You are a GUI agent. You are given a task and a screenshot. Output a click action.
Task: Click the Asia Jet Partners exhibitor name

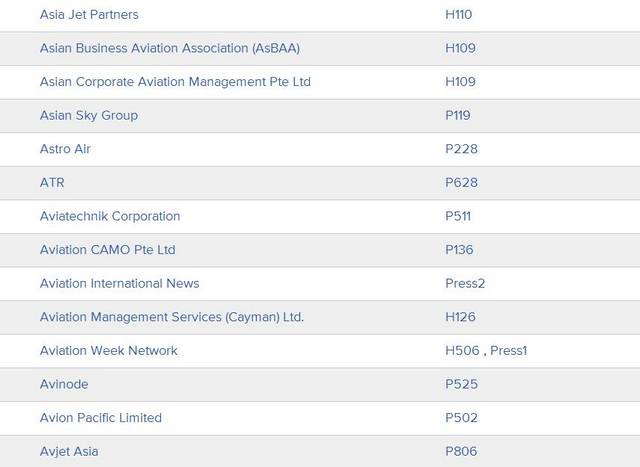89,15
